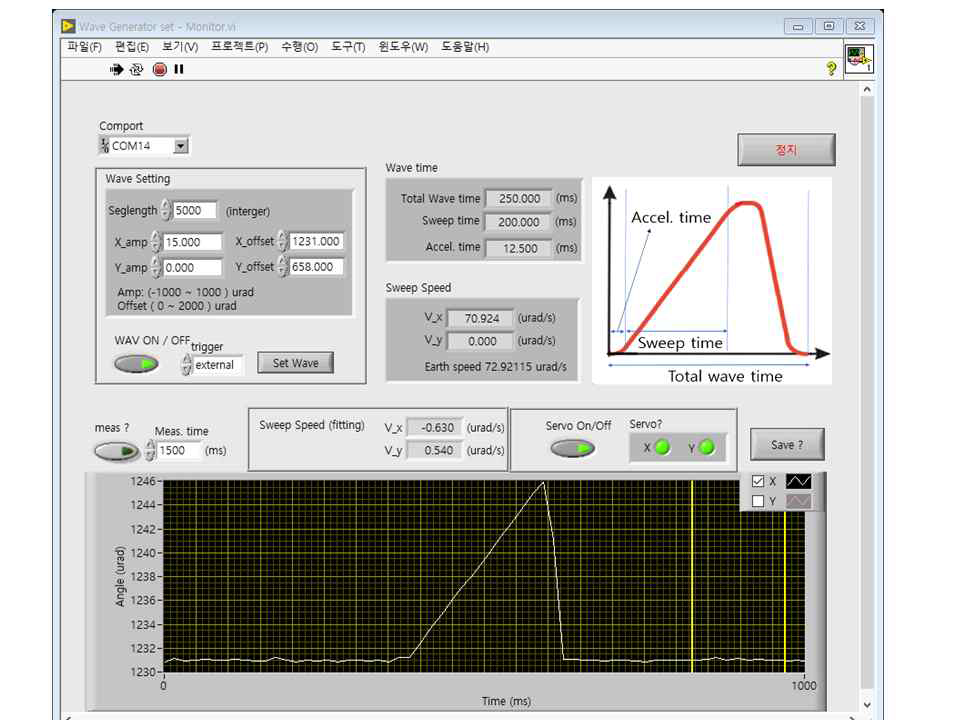Image resolution: width=960 pixels, height=720 pixels.
Task: Click the Y_amp increment/decrement stepper
Action: [x=156, y=268]
